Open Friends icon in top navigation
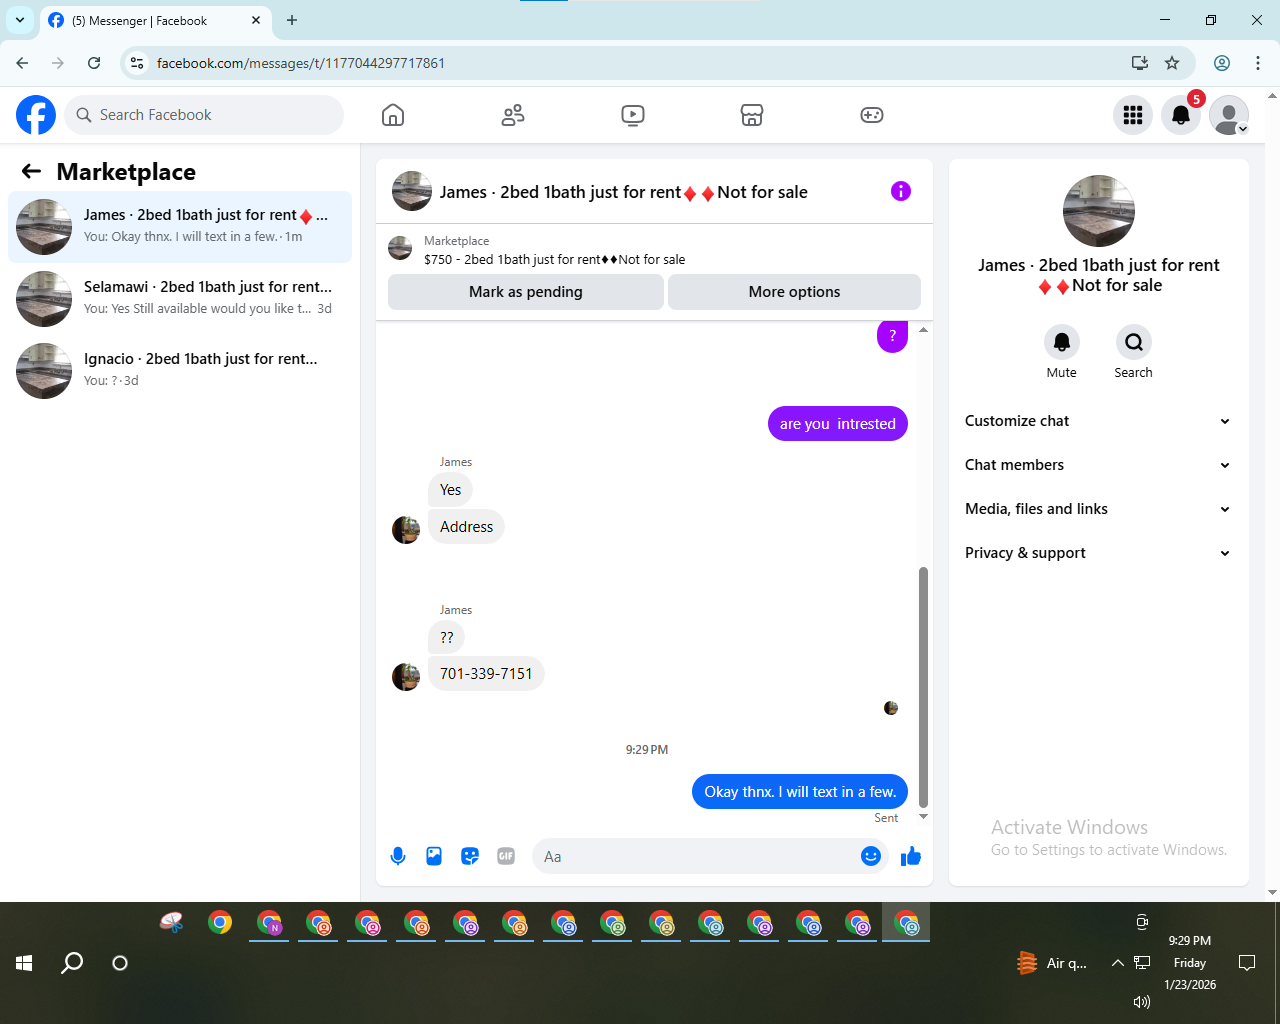Image resolution: width=1280 pixels, height=1024 pixels. pyautogui.click(x=513, y=115)
